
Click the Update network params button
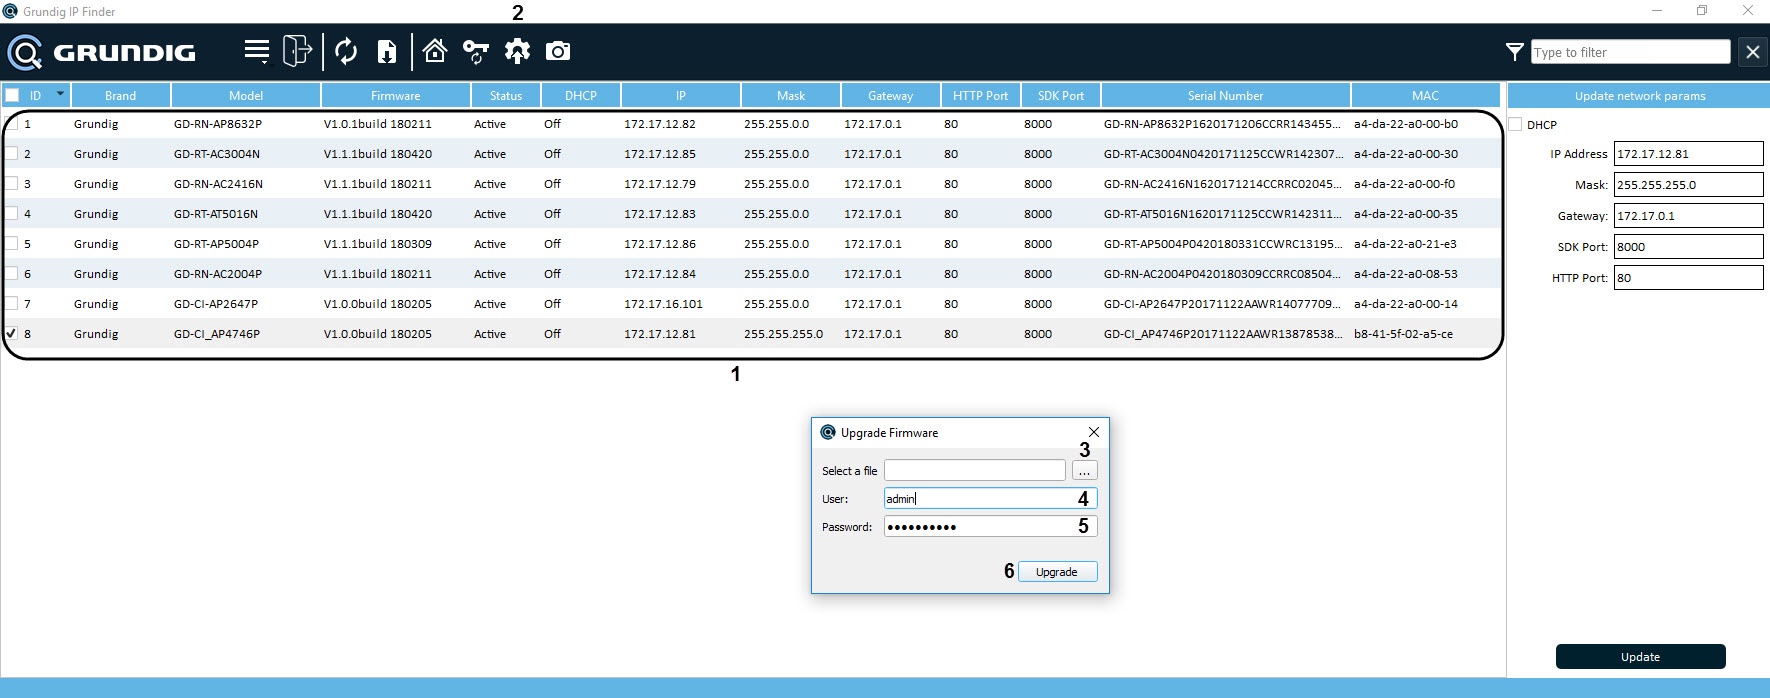[x=1640, y=657]
